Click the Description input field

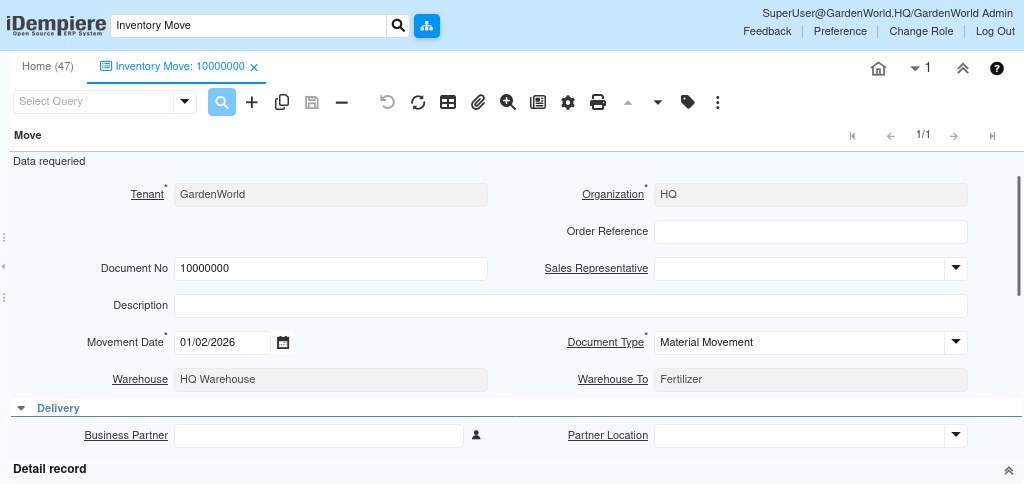570,306
